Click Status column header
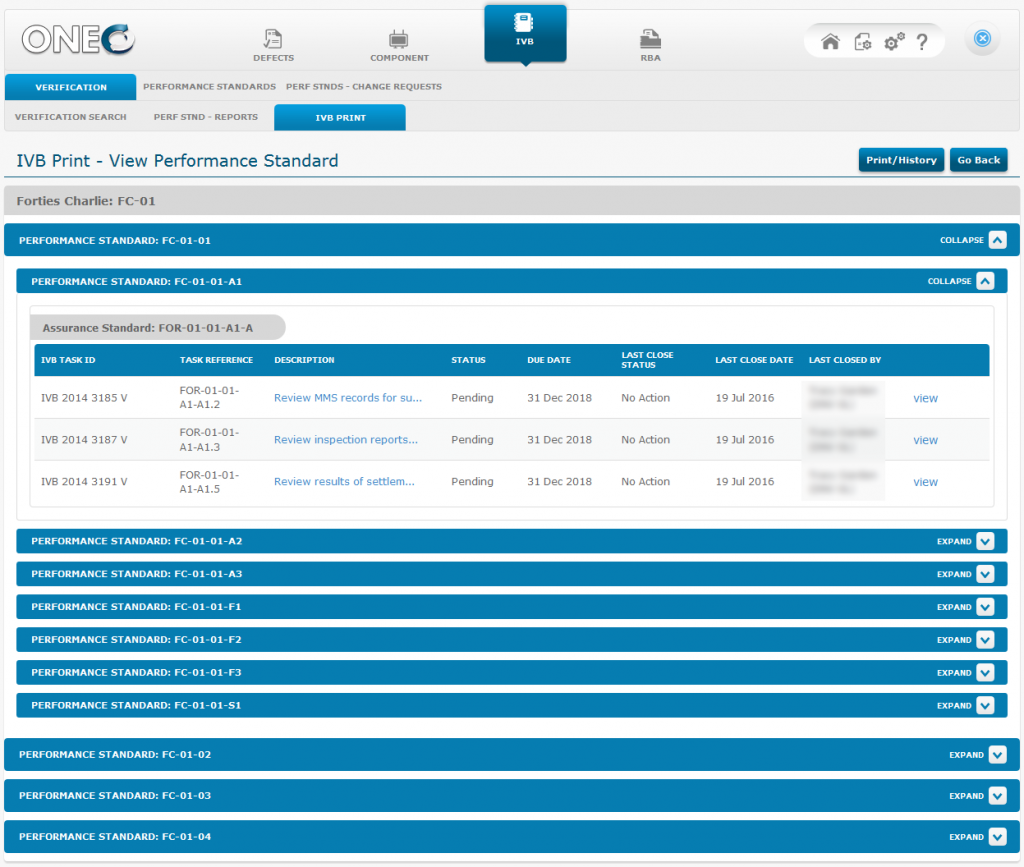The width and height of the screenshot is (1024, 867). pyautogui.click(x=468, y=360)
